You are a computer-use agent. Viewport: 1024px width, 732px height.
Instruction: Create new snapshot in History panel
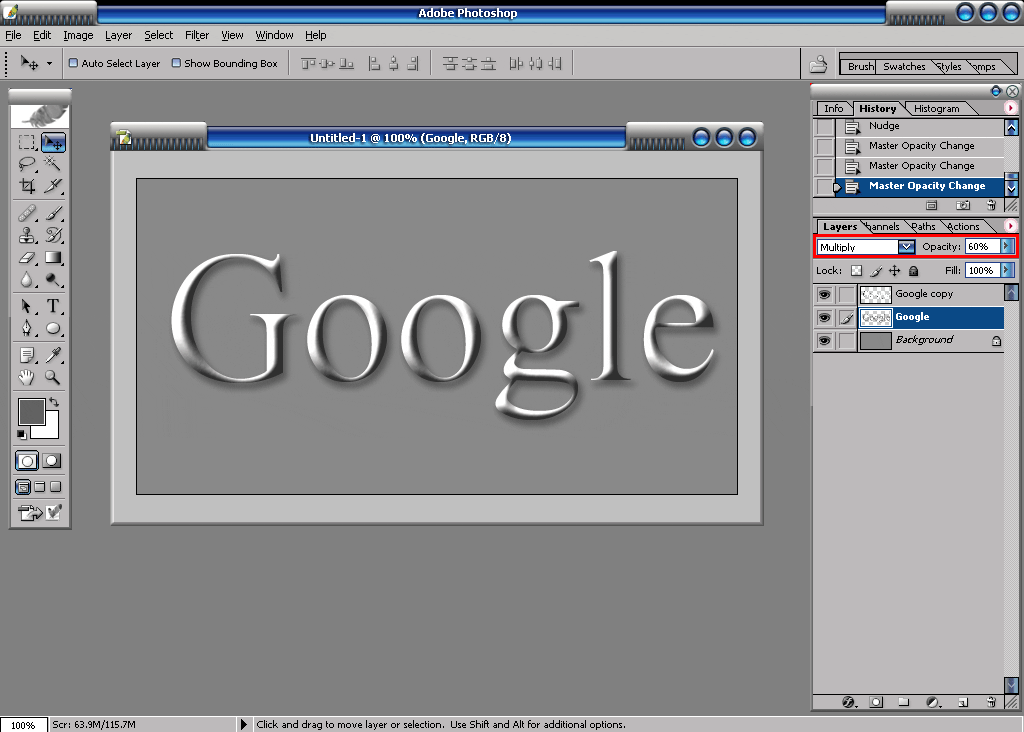[x=963, y=206]
